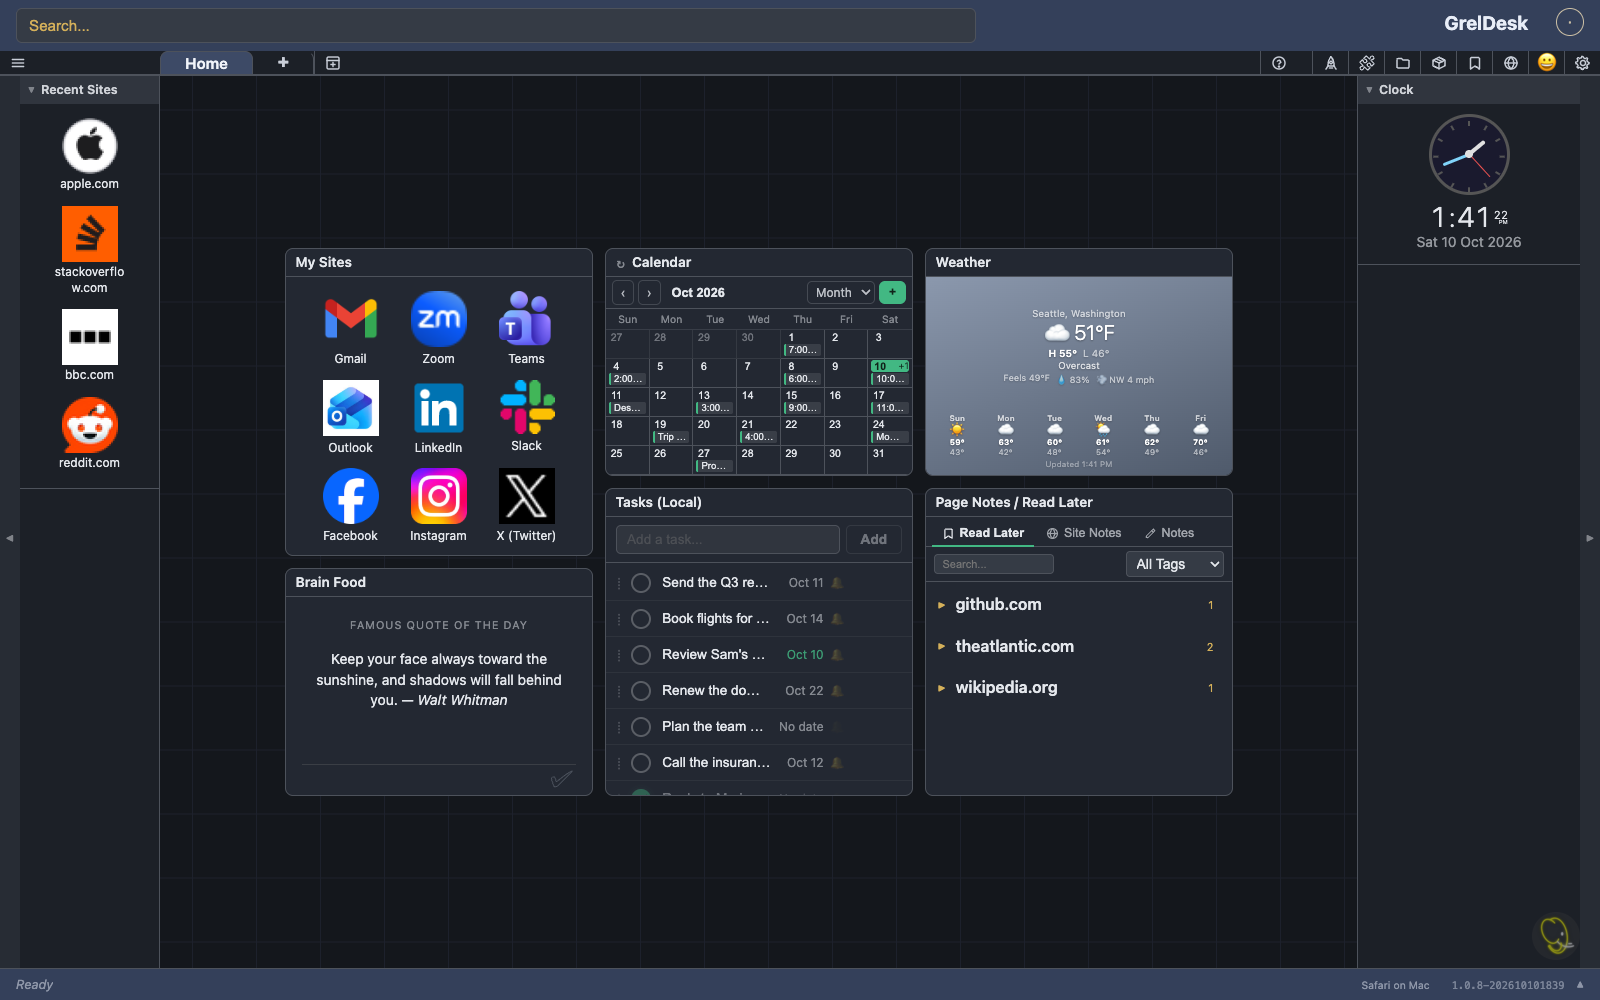The image size is (1600, 1000).
Task: Collapse the Recent Sites panel
Action: click(31, 90)
